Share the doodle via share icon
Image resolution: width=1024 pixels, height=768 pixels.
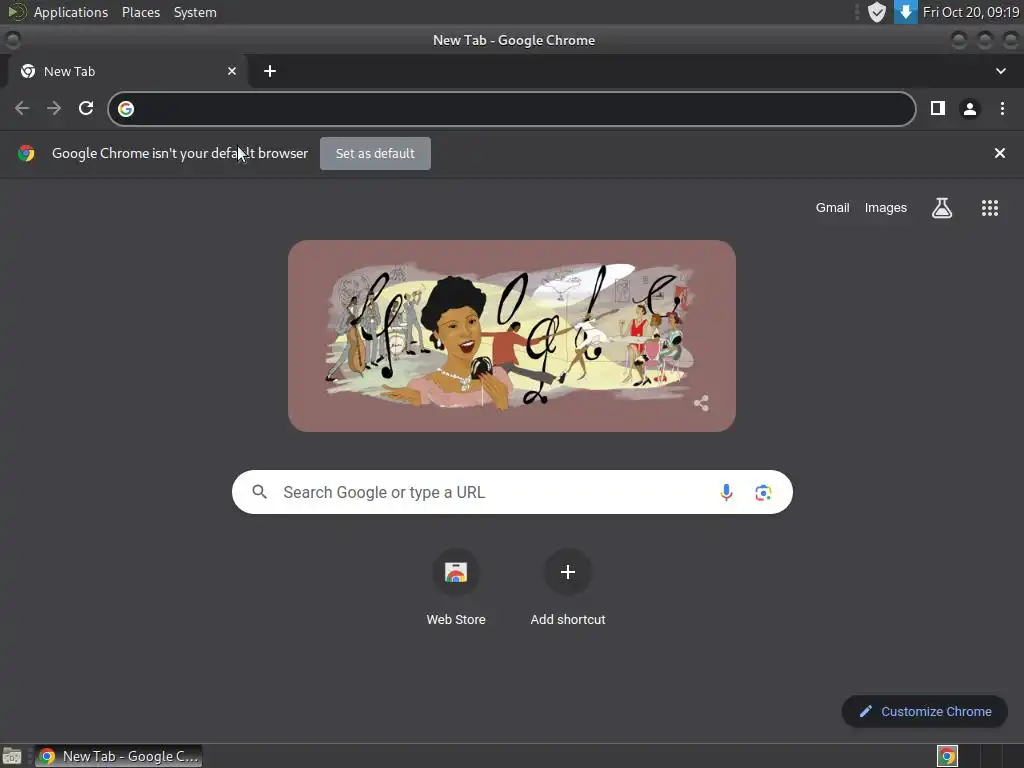tap(701, 403)
